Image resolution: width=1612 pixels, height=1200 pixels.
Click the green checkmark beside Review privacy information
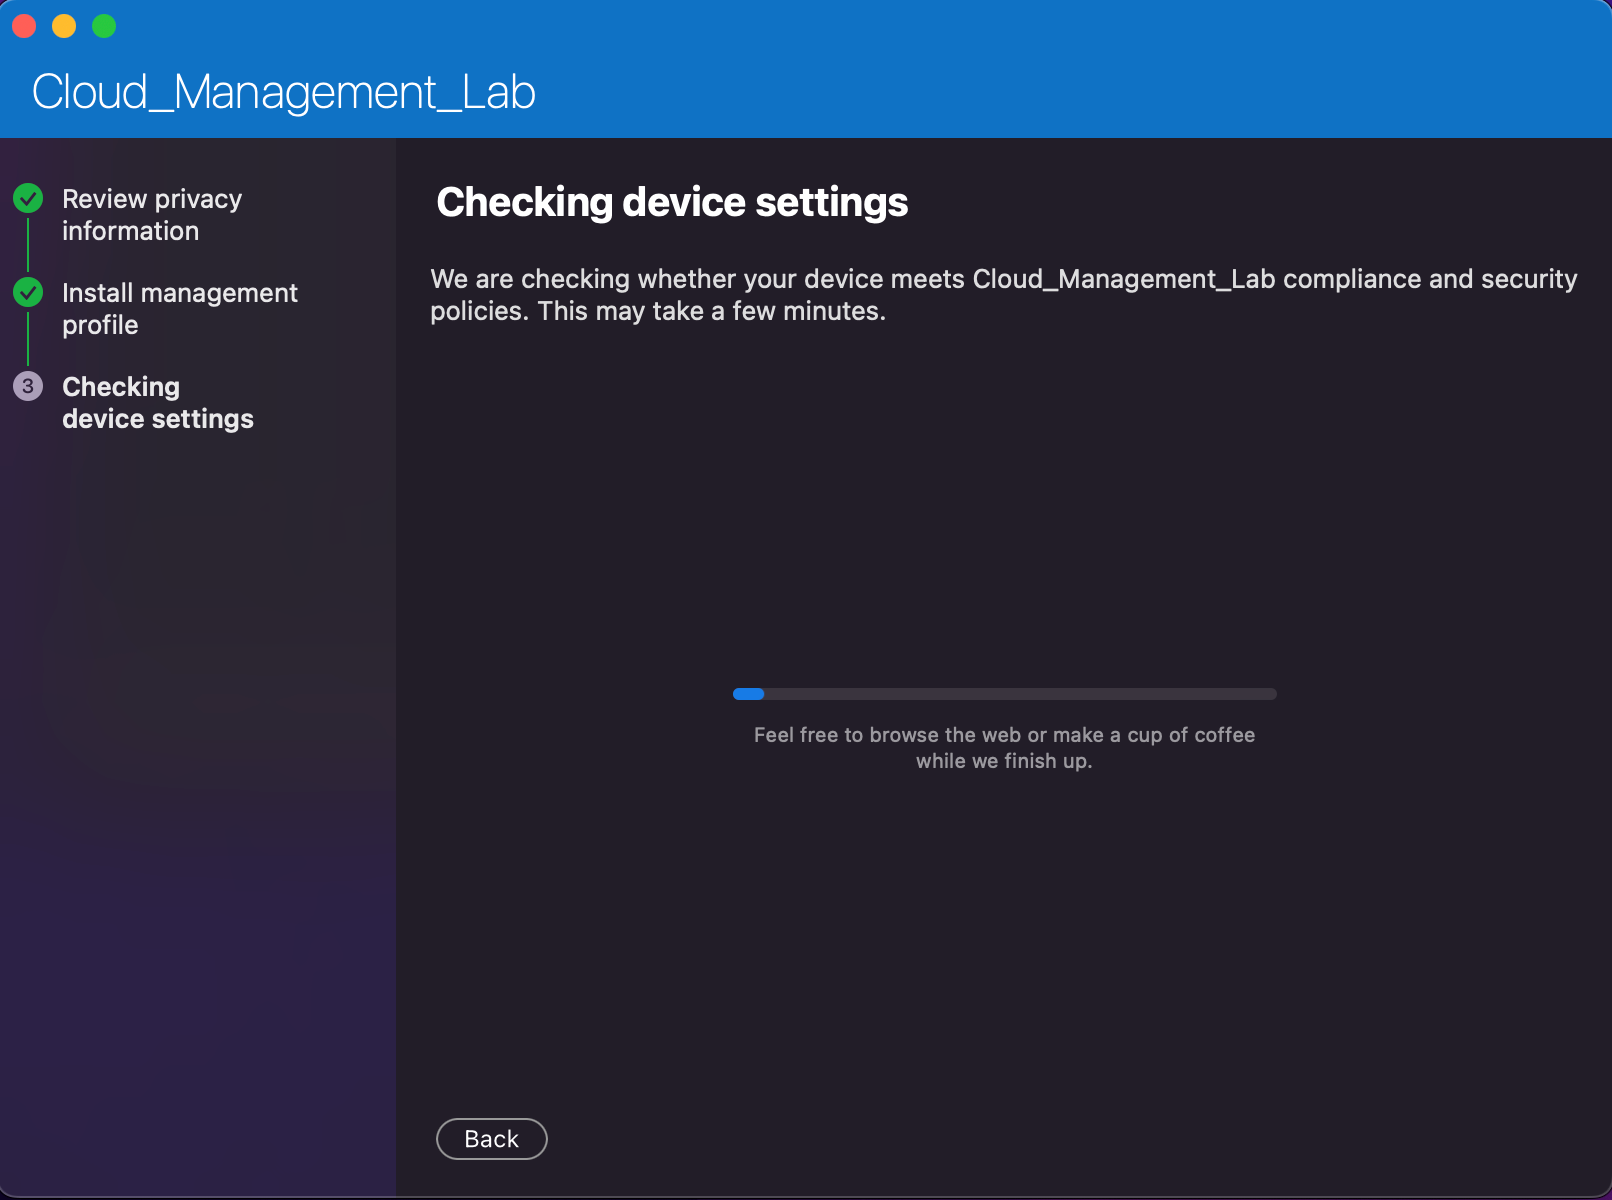click(x=28, y=198)
